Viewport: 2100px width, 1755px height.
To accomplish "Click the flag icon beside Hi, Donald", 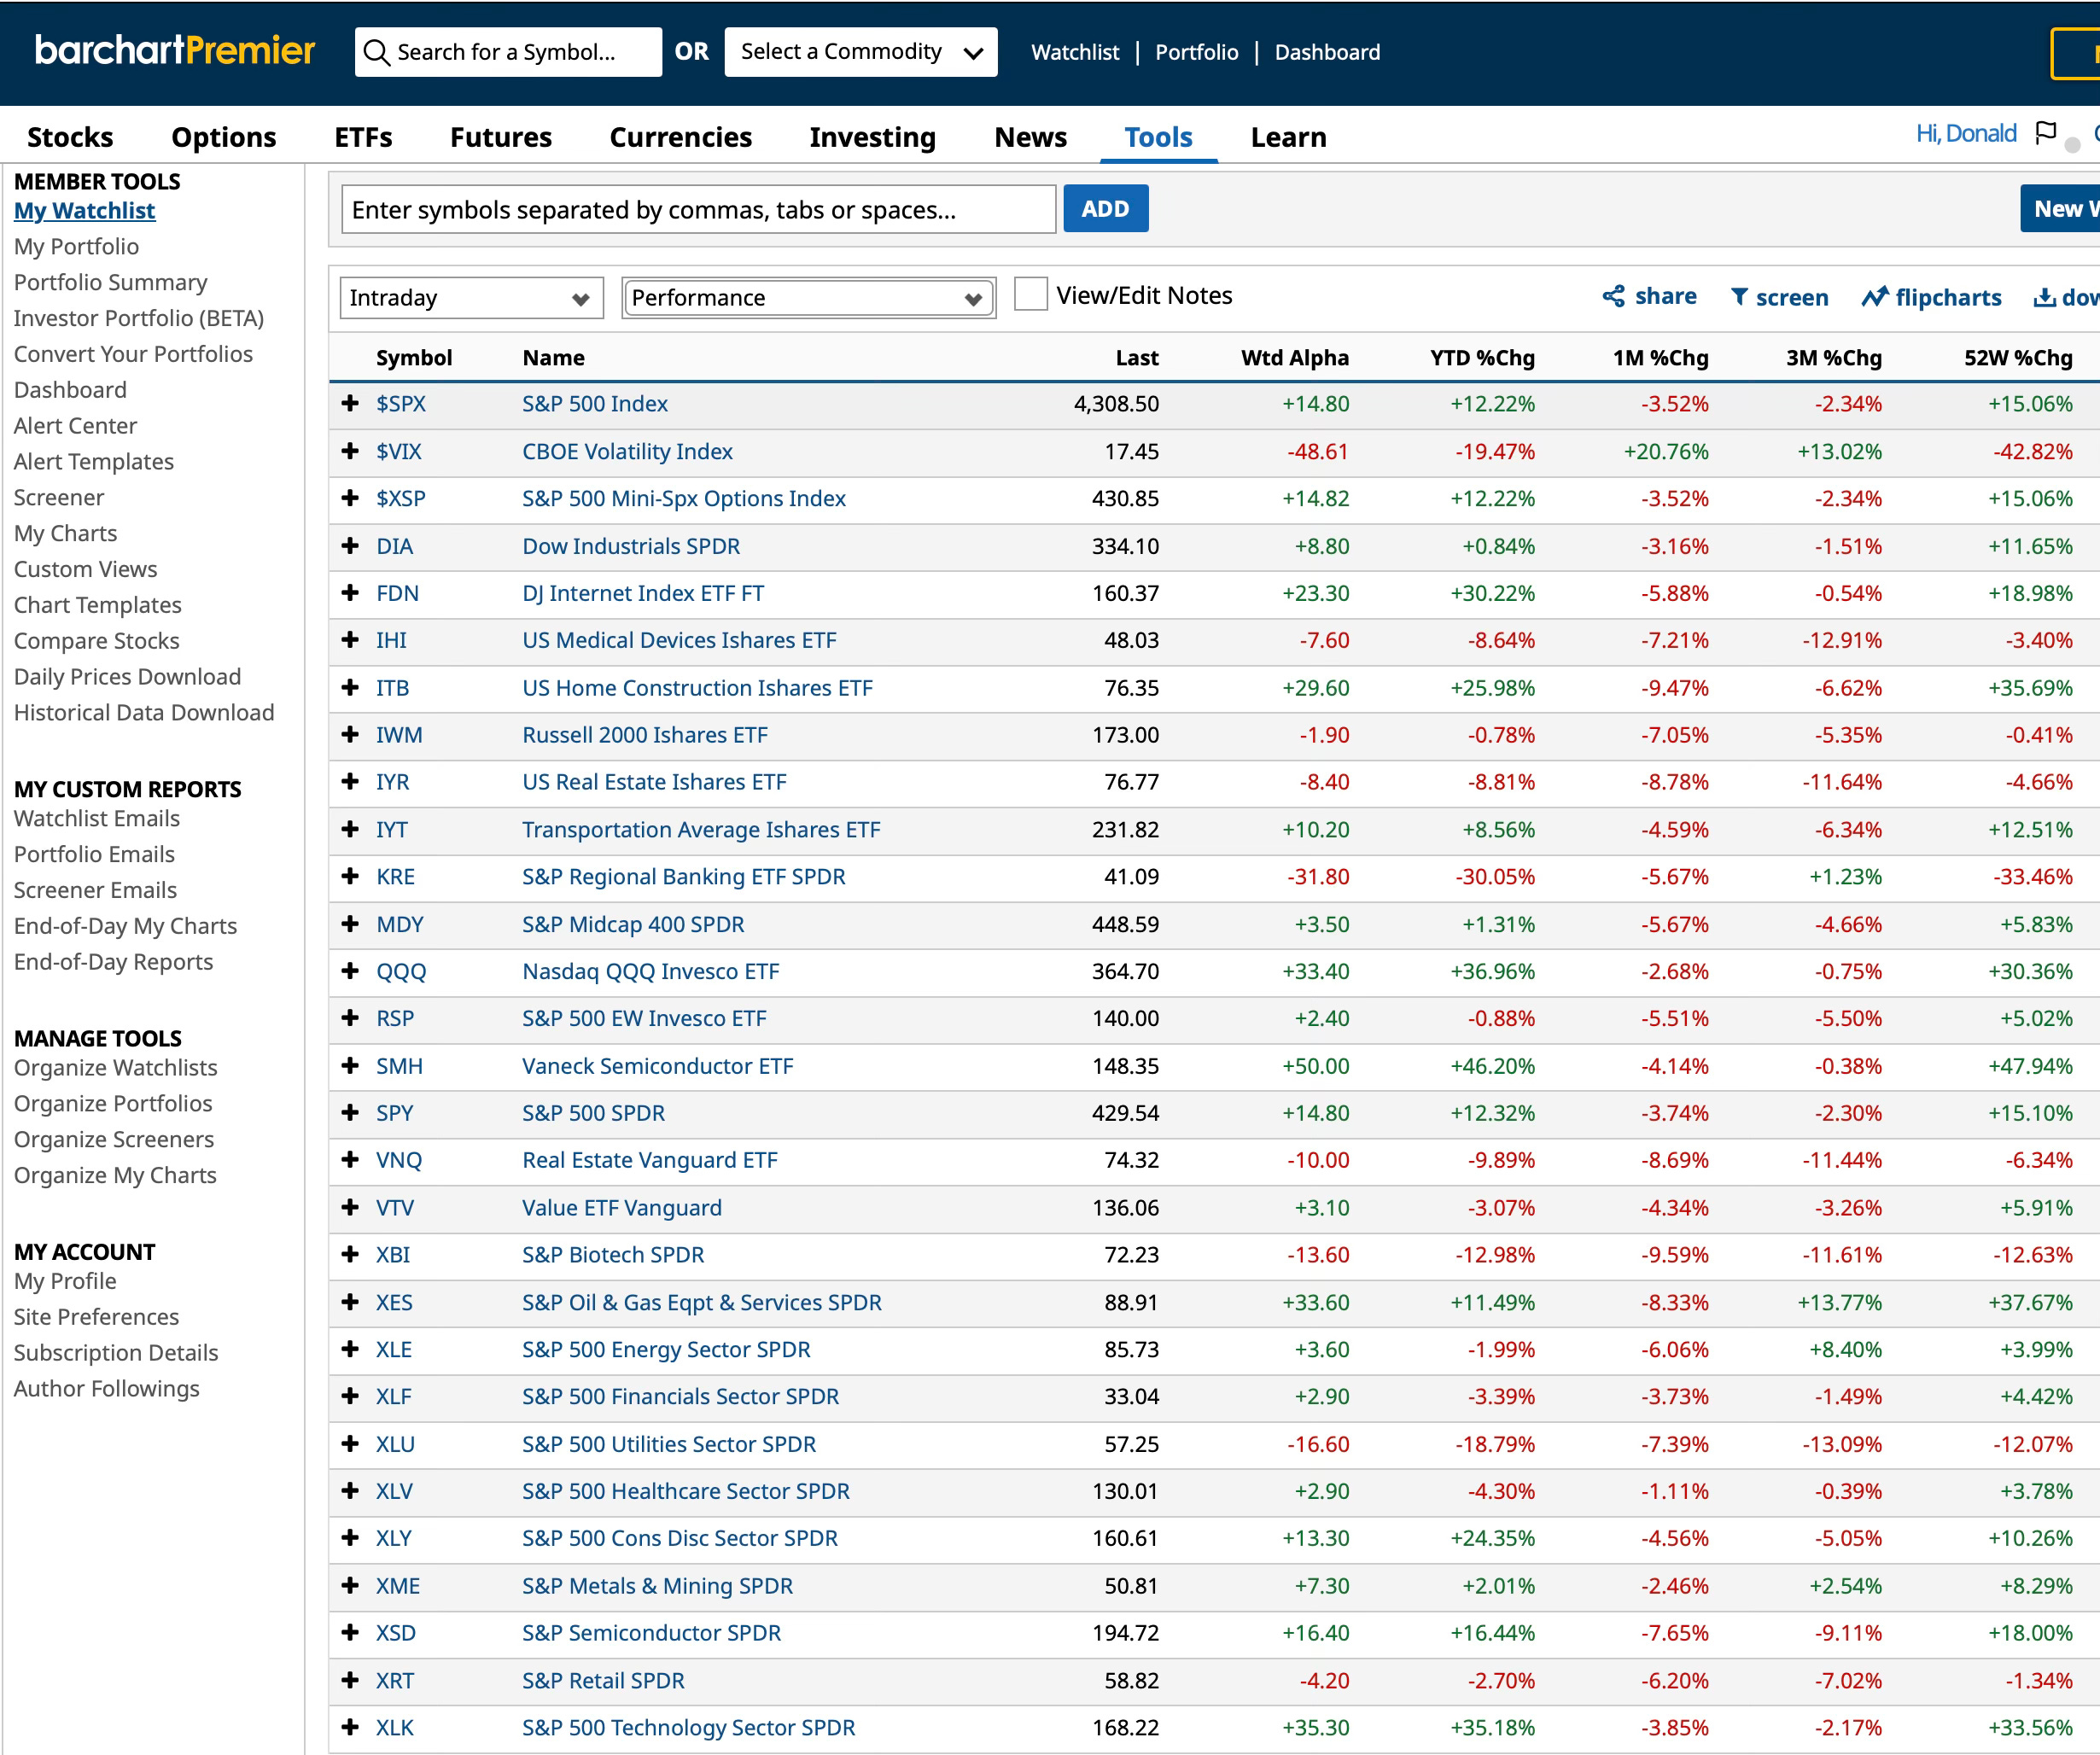I will [2046, 133].
